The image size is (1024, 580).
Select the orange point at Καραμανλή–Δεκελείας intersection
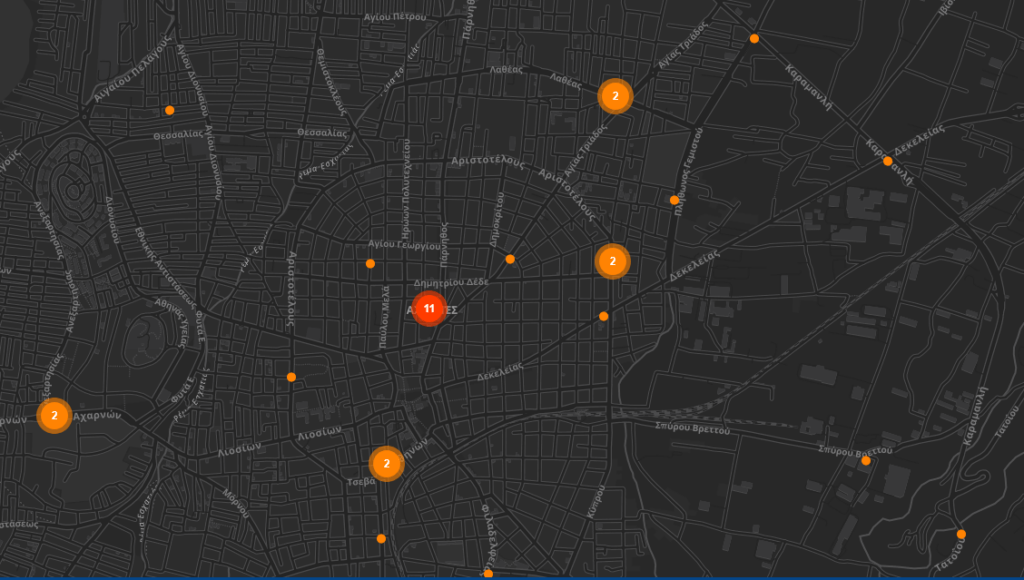[x=888, y=161]
